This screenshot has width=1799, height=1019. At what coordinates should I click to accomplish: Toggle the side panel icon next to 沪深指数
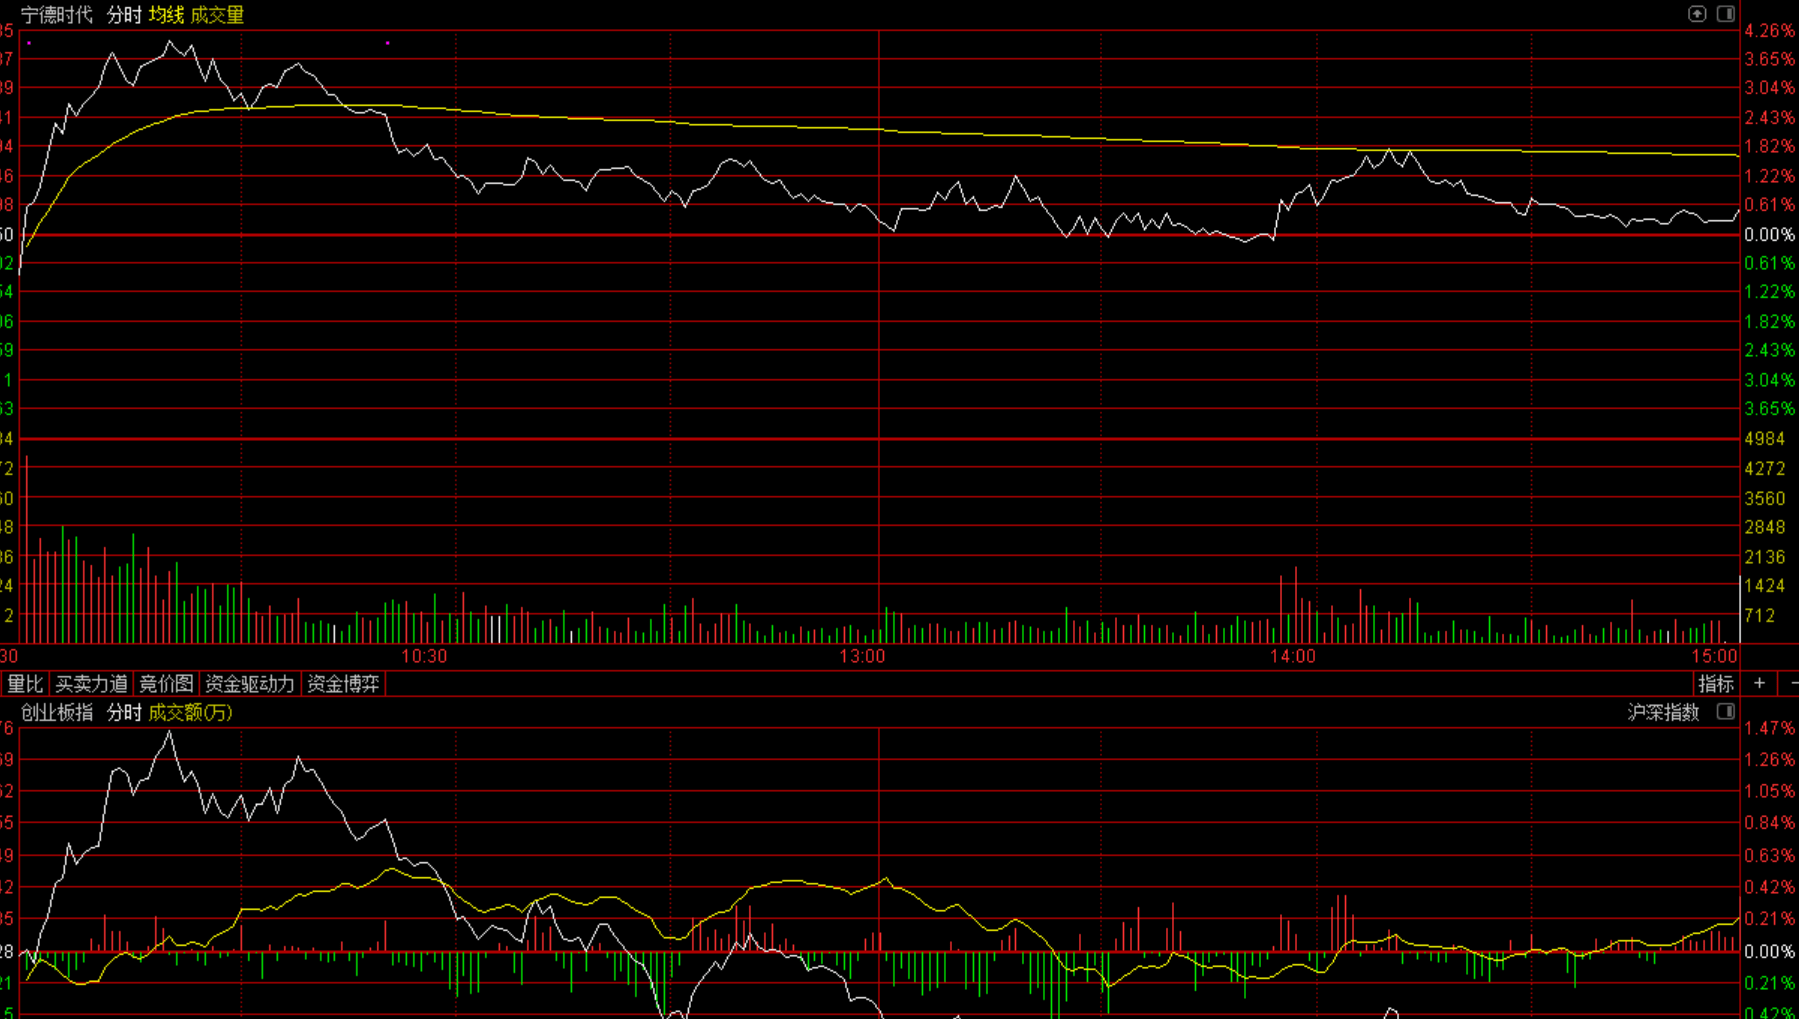1726,711
